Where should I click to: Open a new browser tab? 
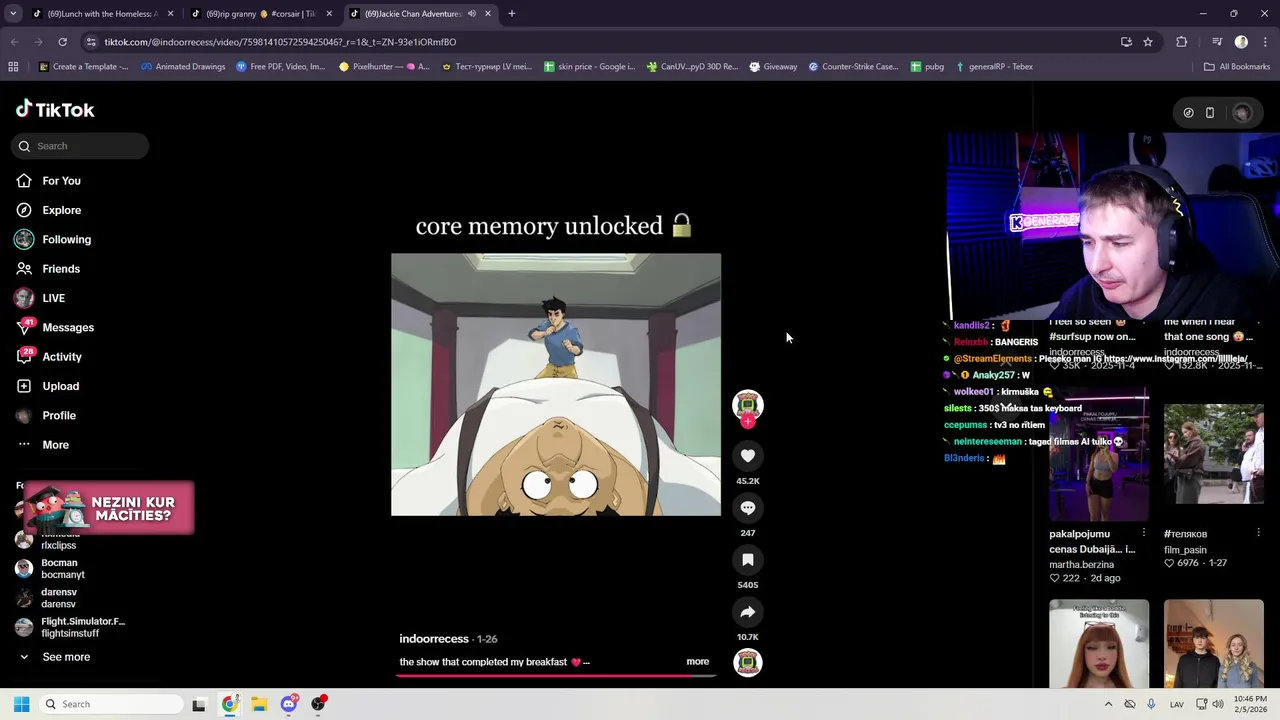[x=512, y=14]
